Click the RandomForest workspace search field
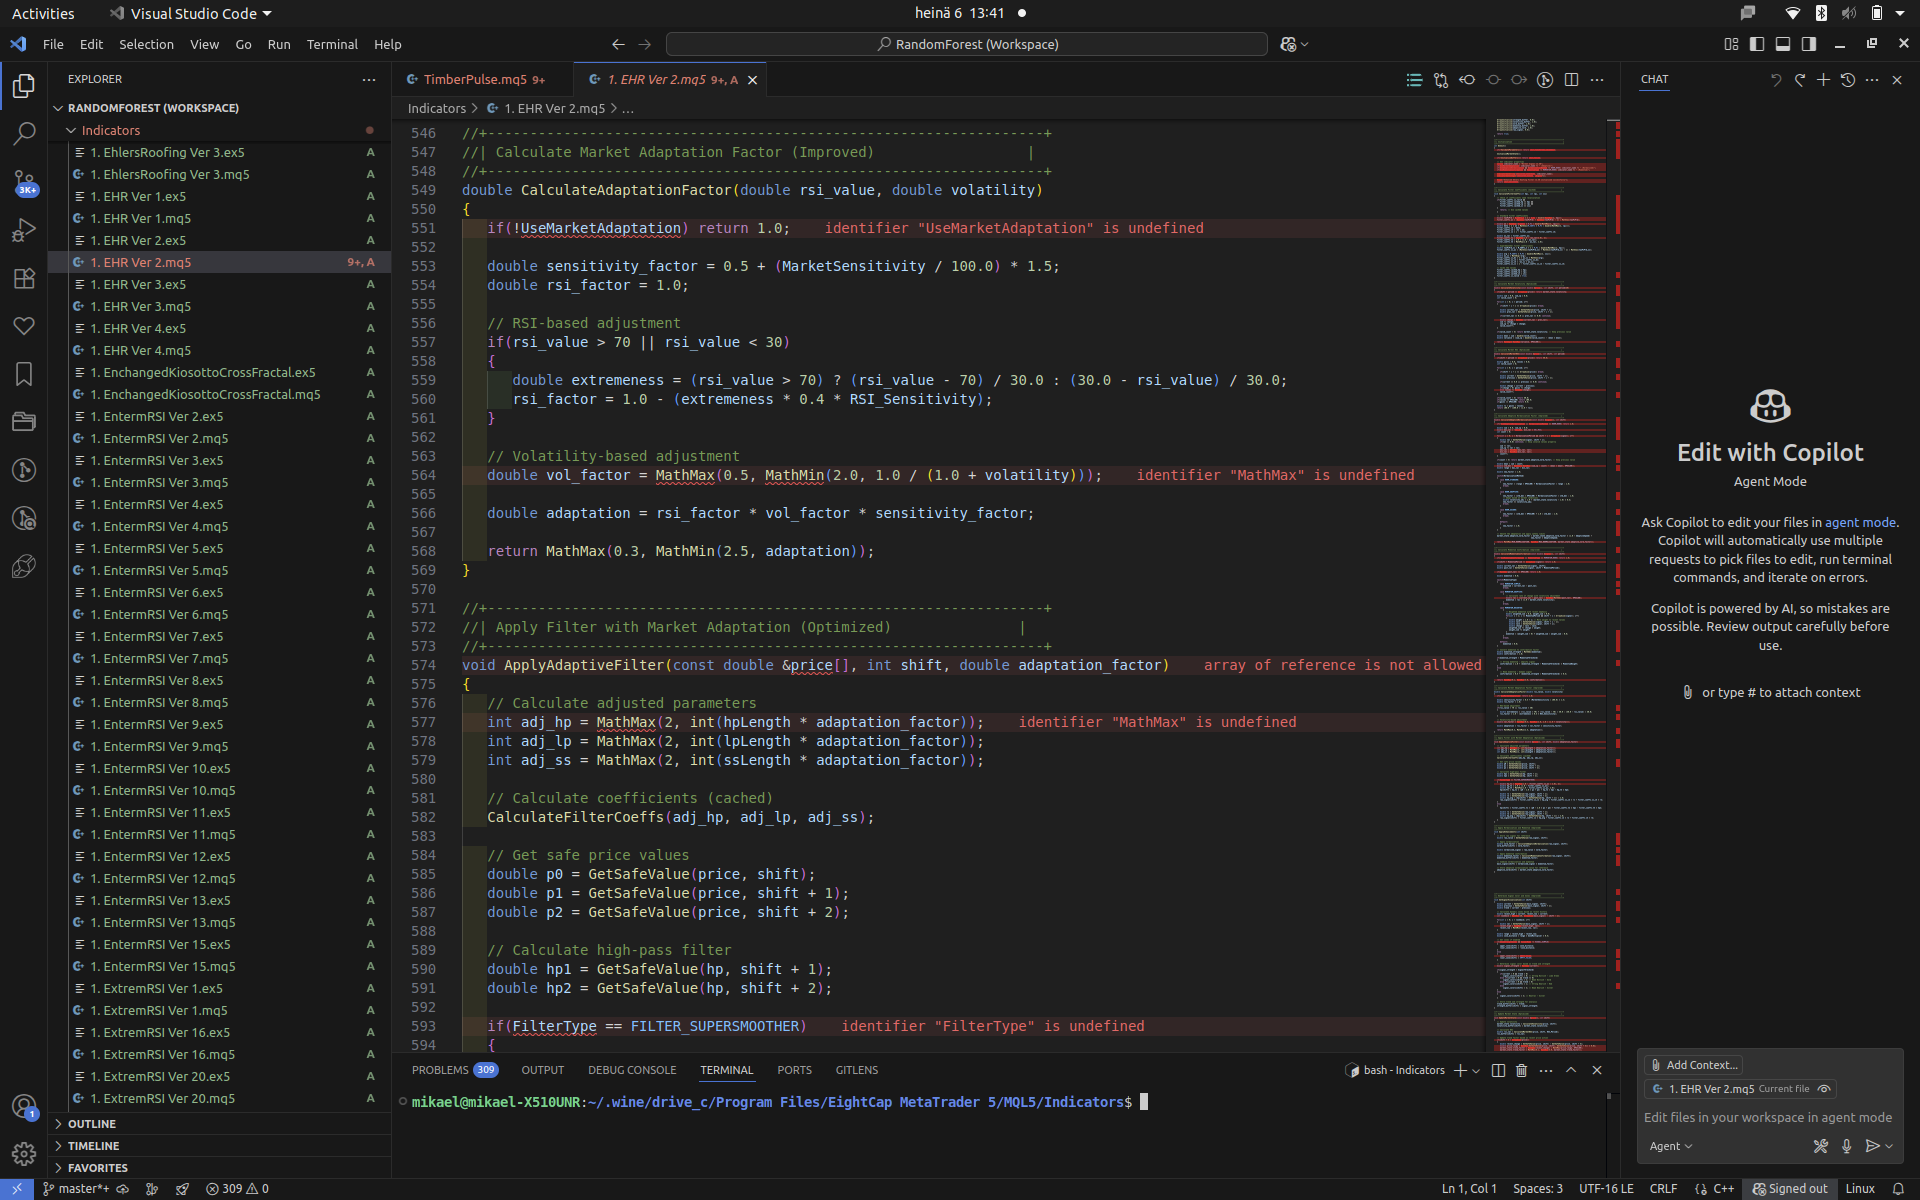The width and height of the screenshot is (1920, 1200). click(966, 44)
